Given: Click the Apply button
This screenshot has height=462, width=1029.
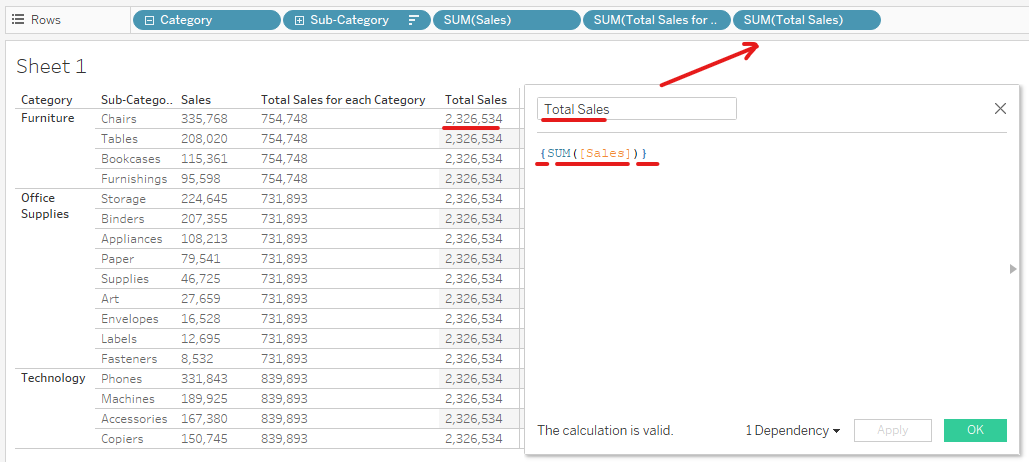Looking at the screenshot, I should click(x=892, y=430).
